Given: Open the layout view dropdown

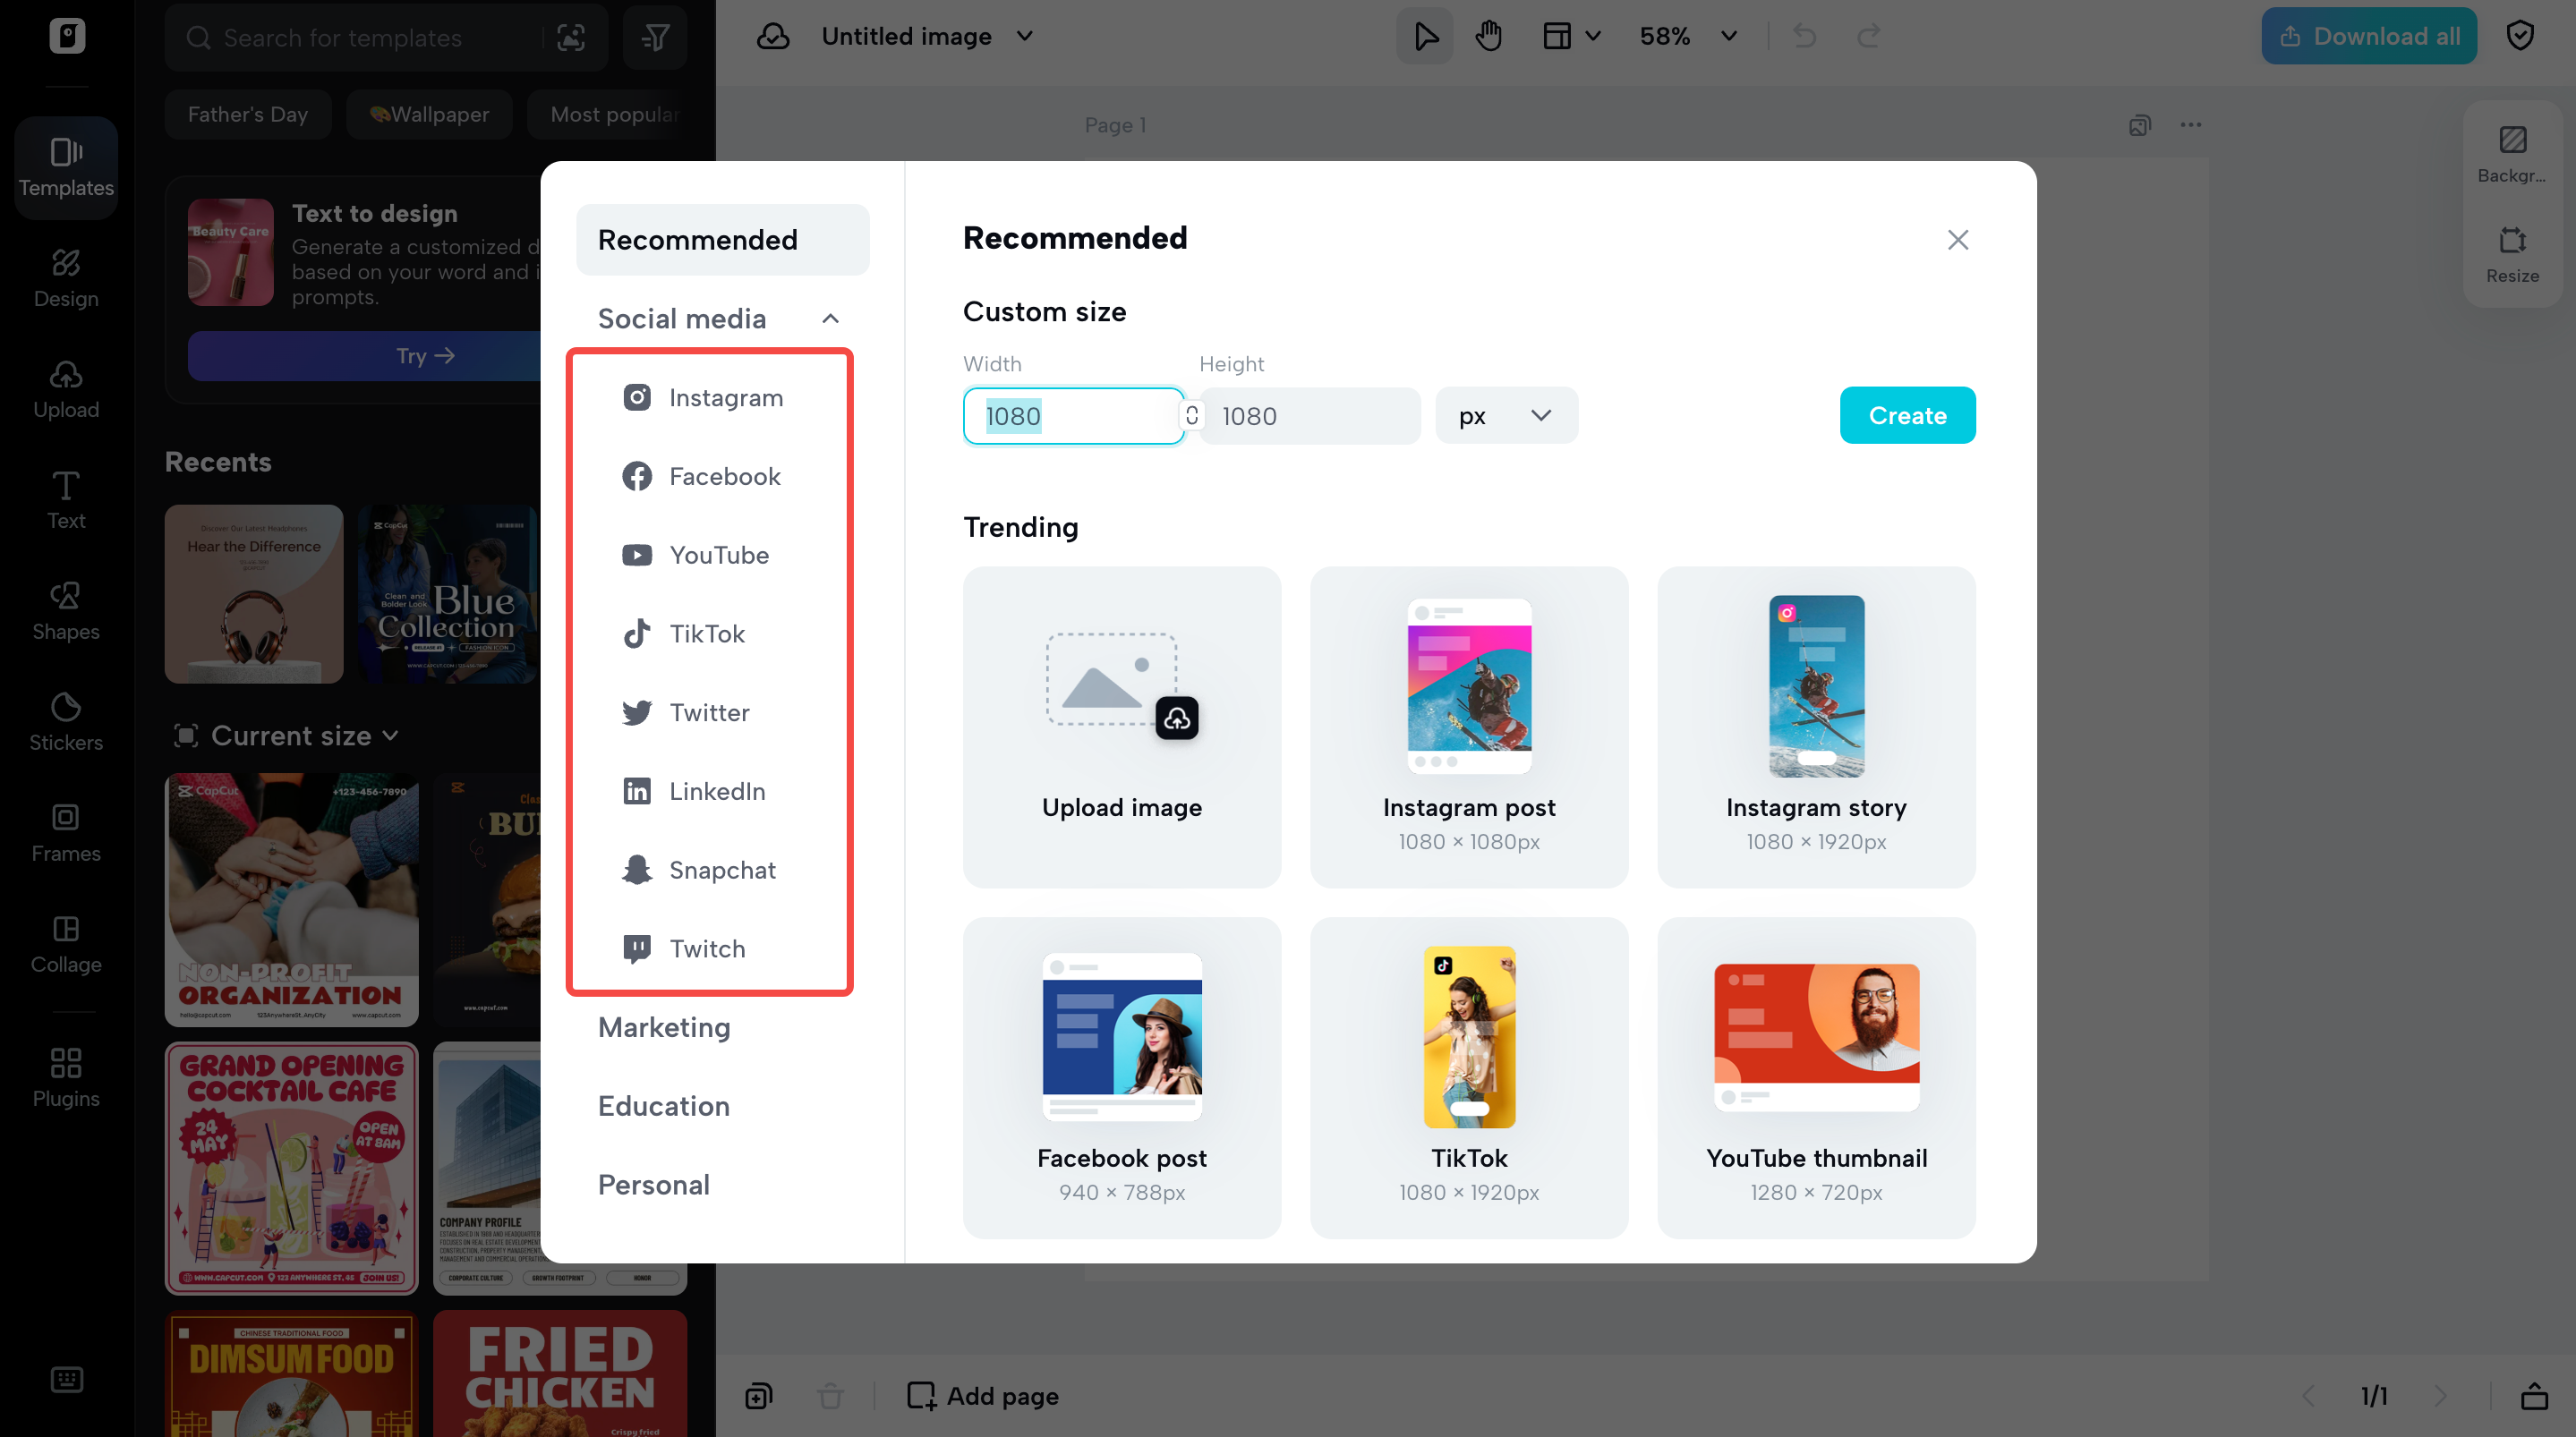Looking at the screenshot, I should click(x=1572, y=37).
